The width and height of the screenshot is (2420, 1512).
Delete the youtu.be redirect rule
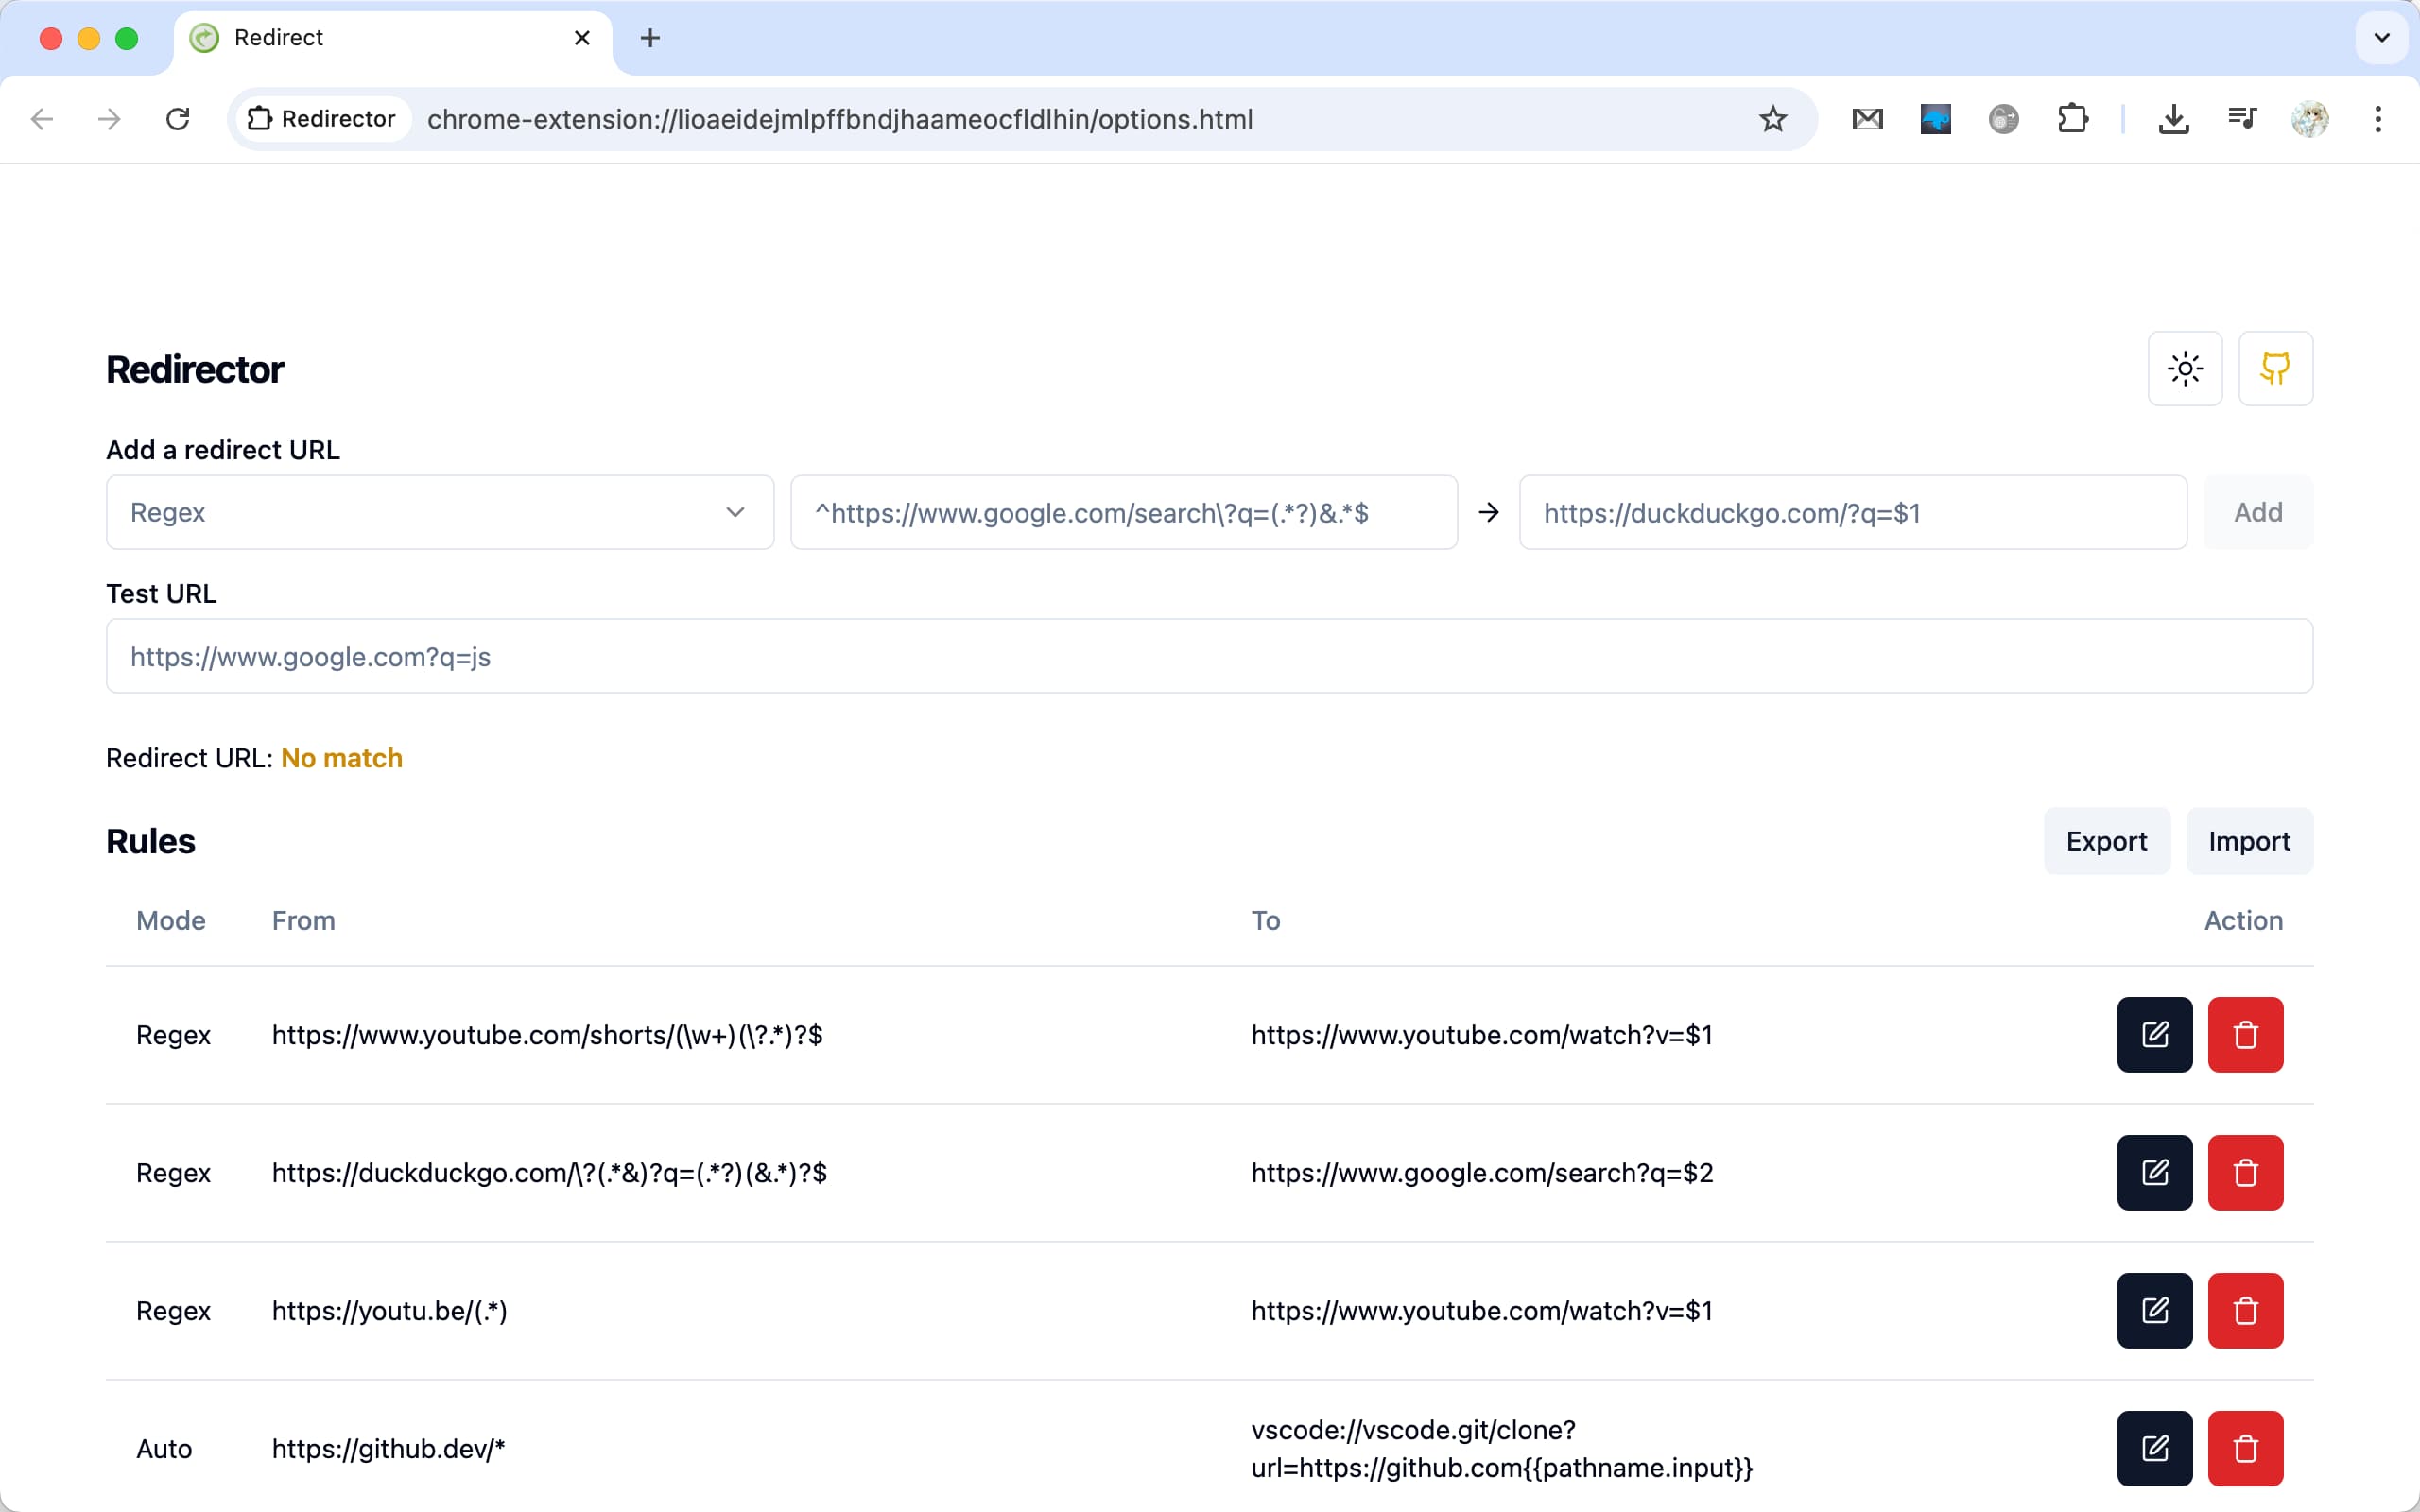click(x=2245, y=1310)
